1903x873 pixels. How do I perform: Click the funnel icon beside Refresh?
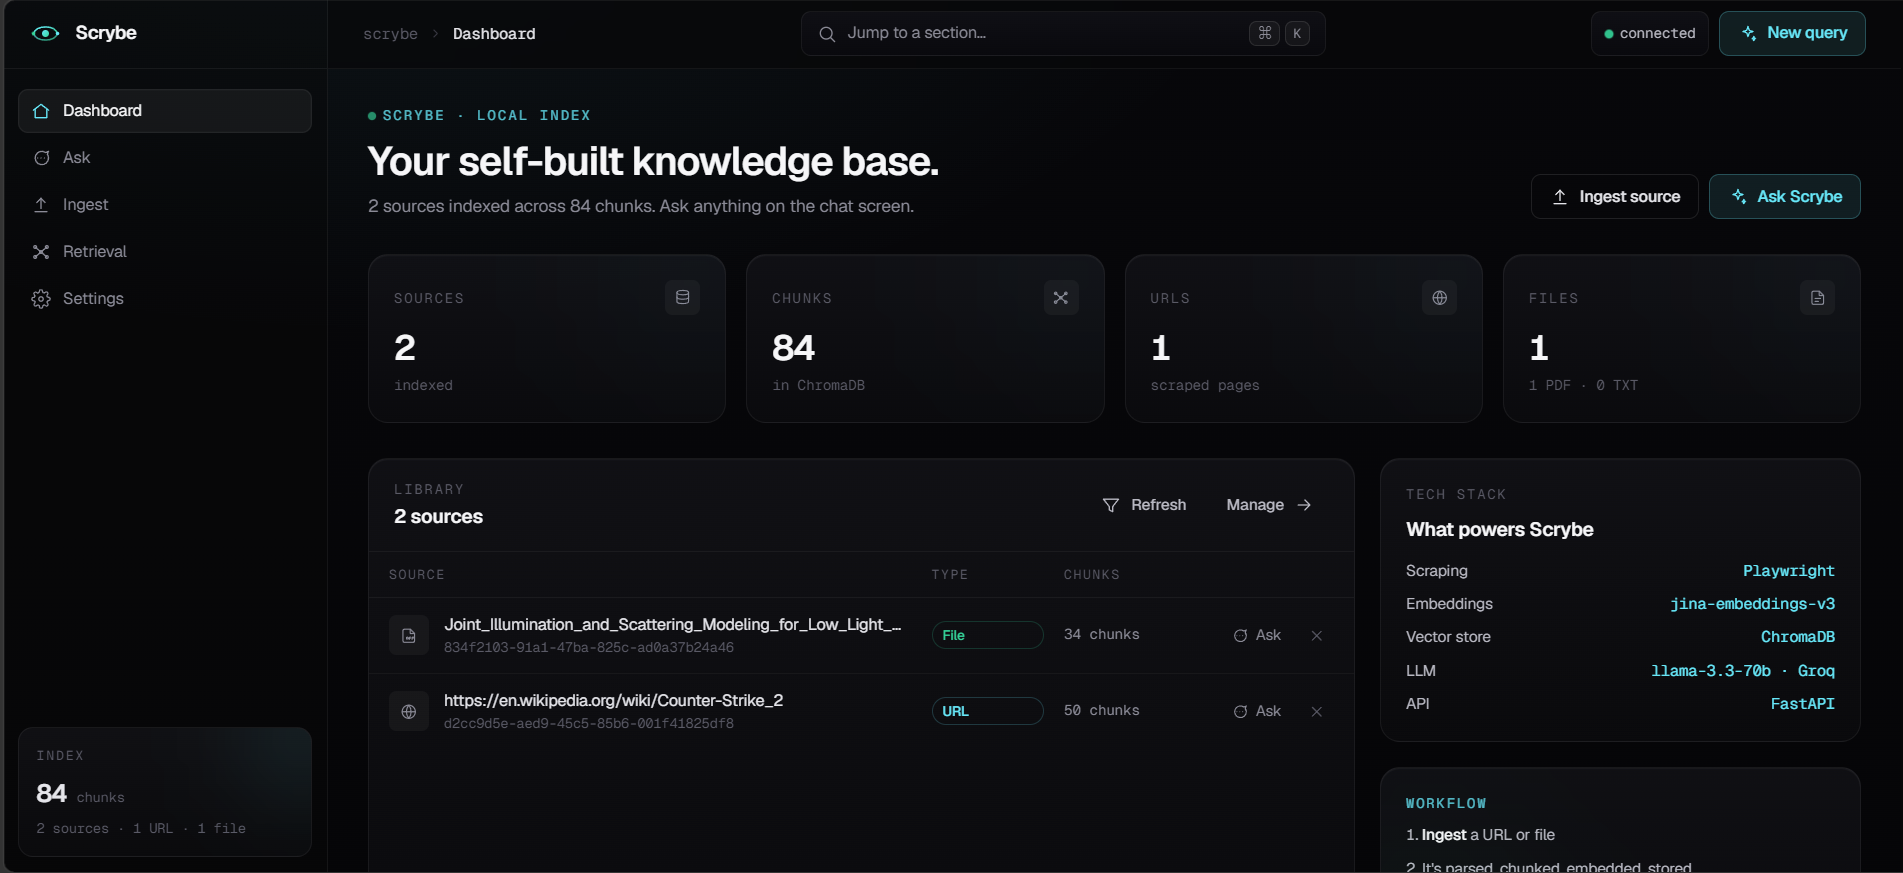(1111, 505)
